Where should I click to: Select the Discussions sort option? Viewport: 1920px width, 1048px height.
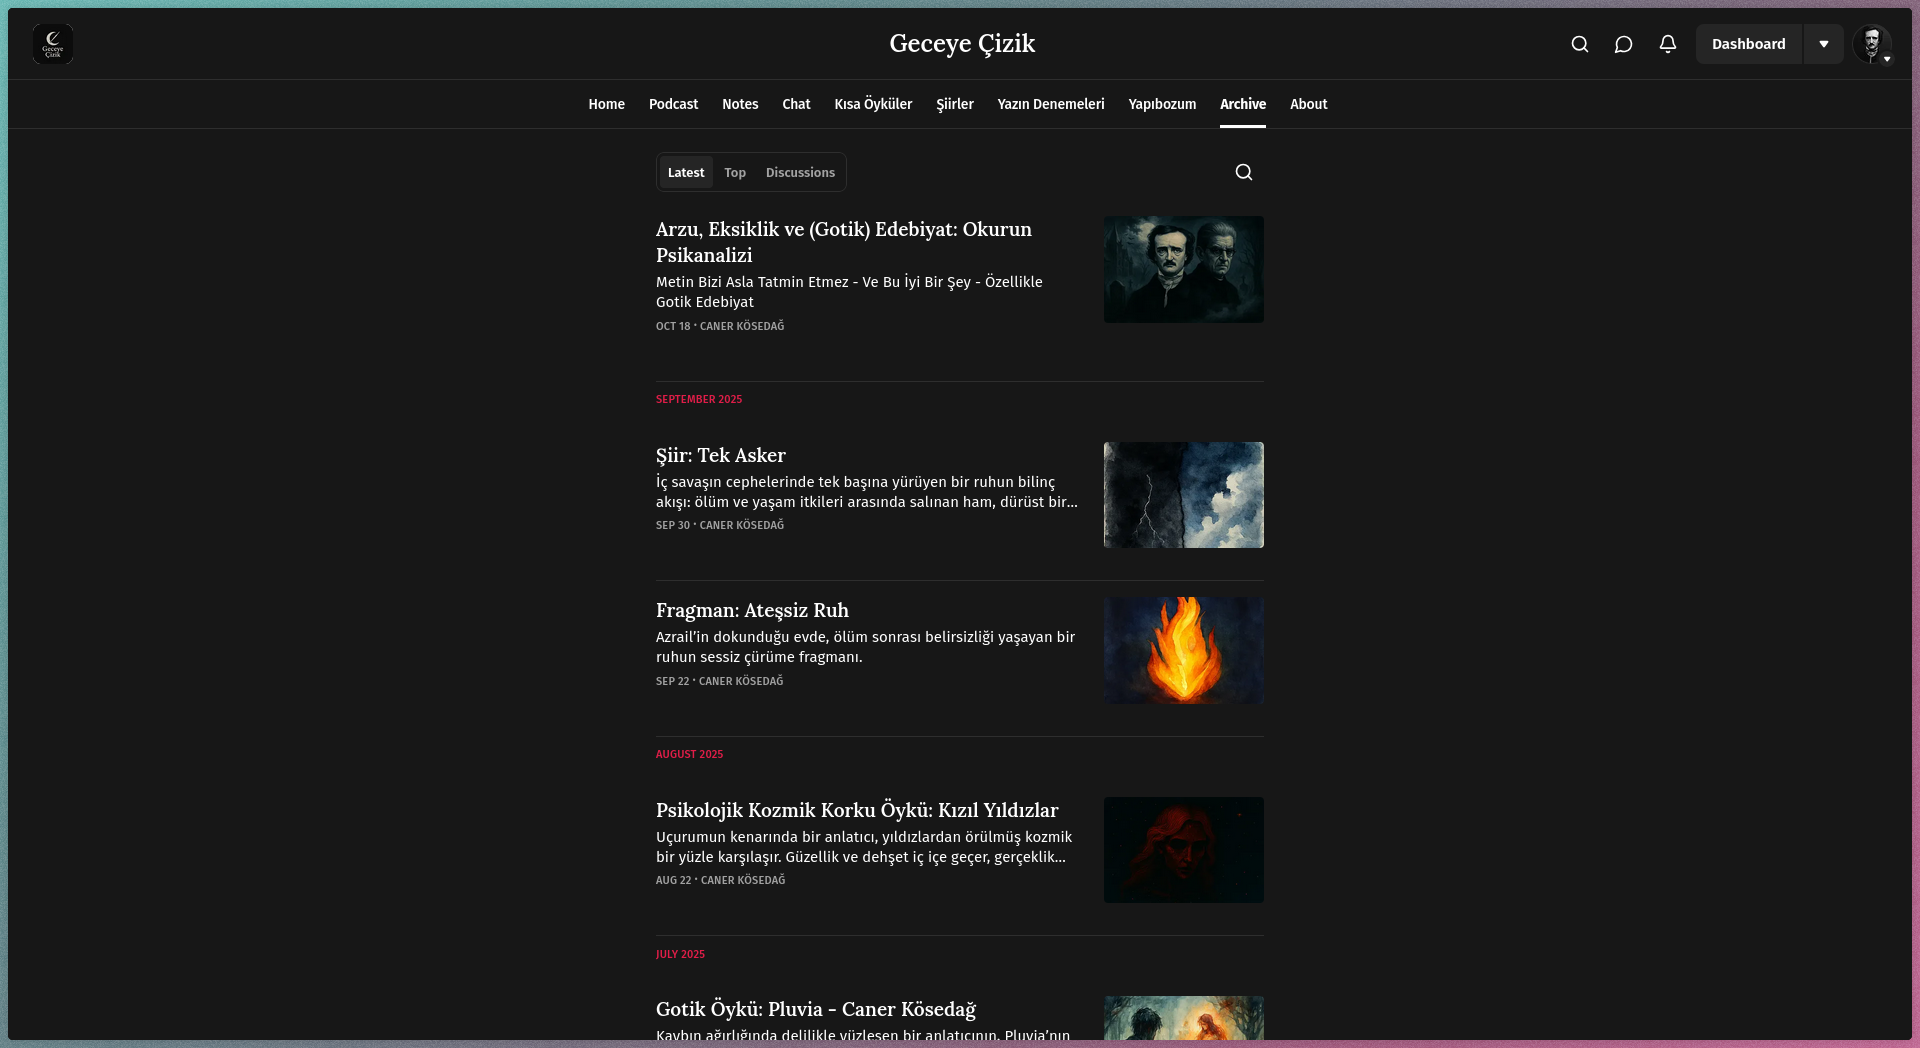click(x=800, y=172)
